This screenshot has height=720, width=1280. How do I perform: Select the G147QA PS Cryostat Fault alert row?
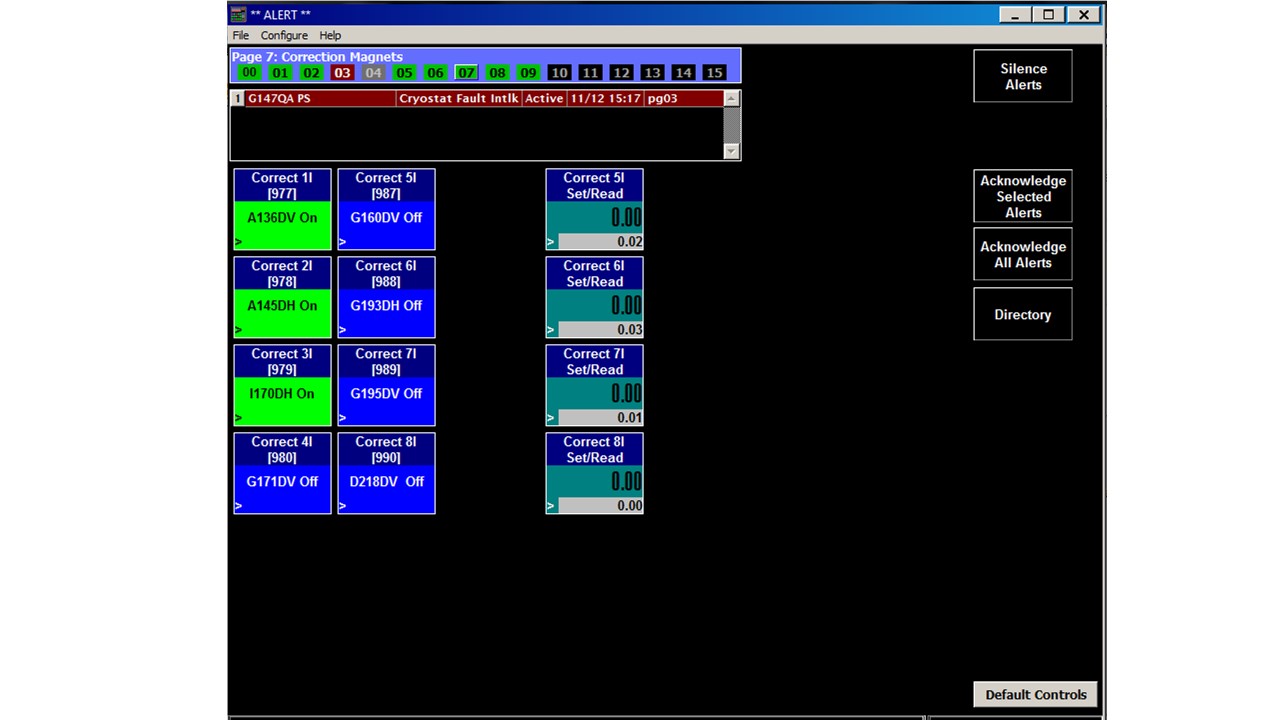pos(480,99)
